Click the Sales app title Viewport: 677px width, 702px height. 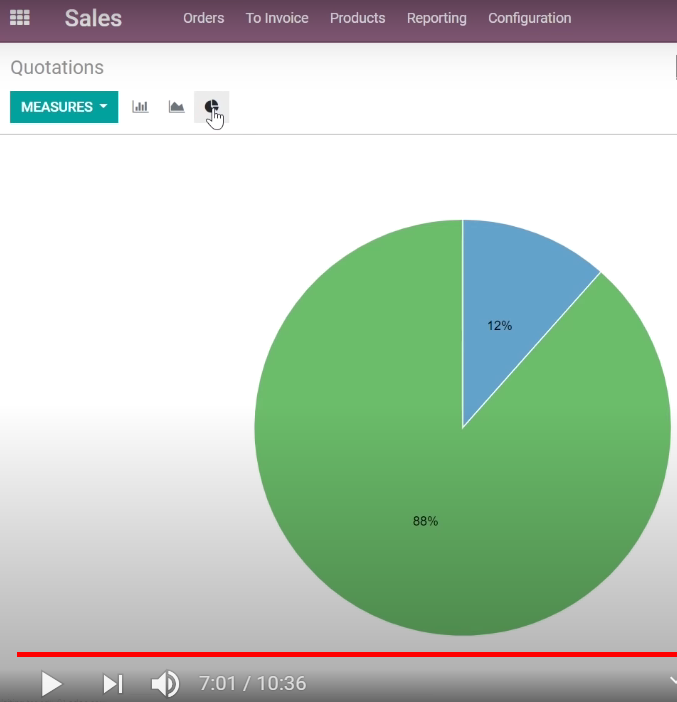pos(93,18)
